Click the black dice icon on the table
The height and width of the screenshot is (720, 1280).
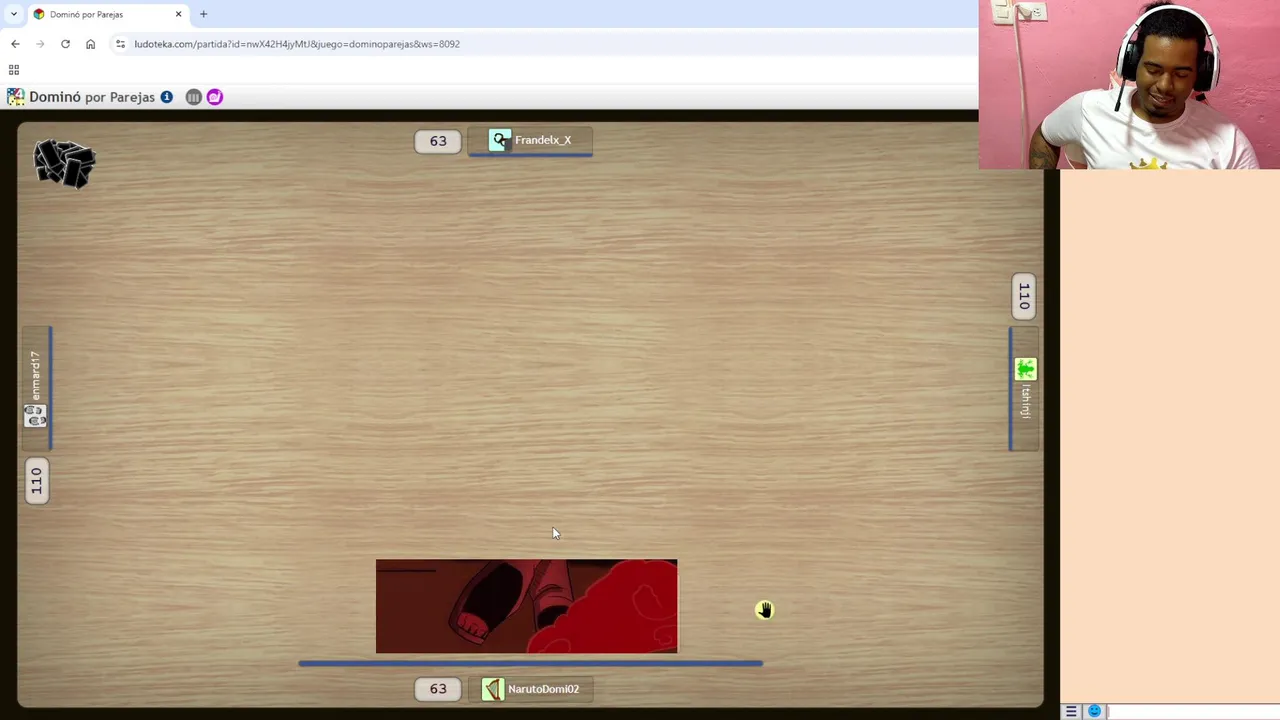(x=64, y=163)
